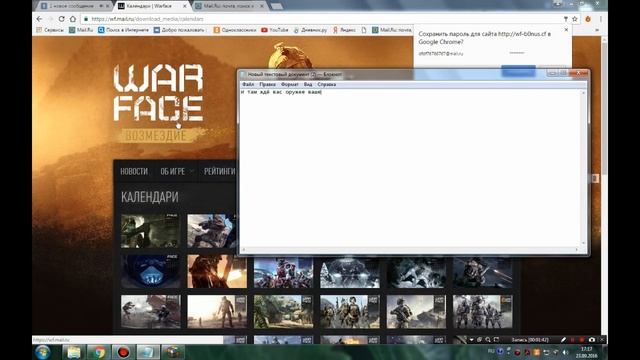Click the Warface logo on the page
The image size is (640, 360).
click(158, 93)
